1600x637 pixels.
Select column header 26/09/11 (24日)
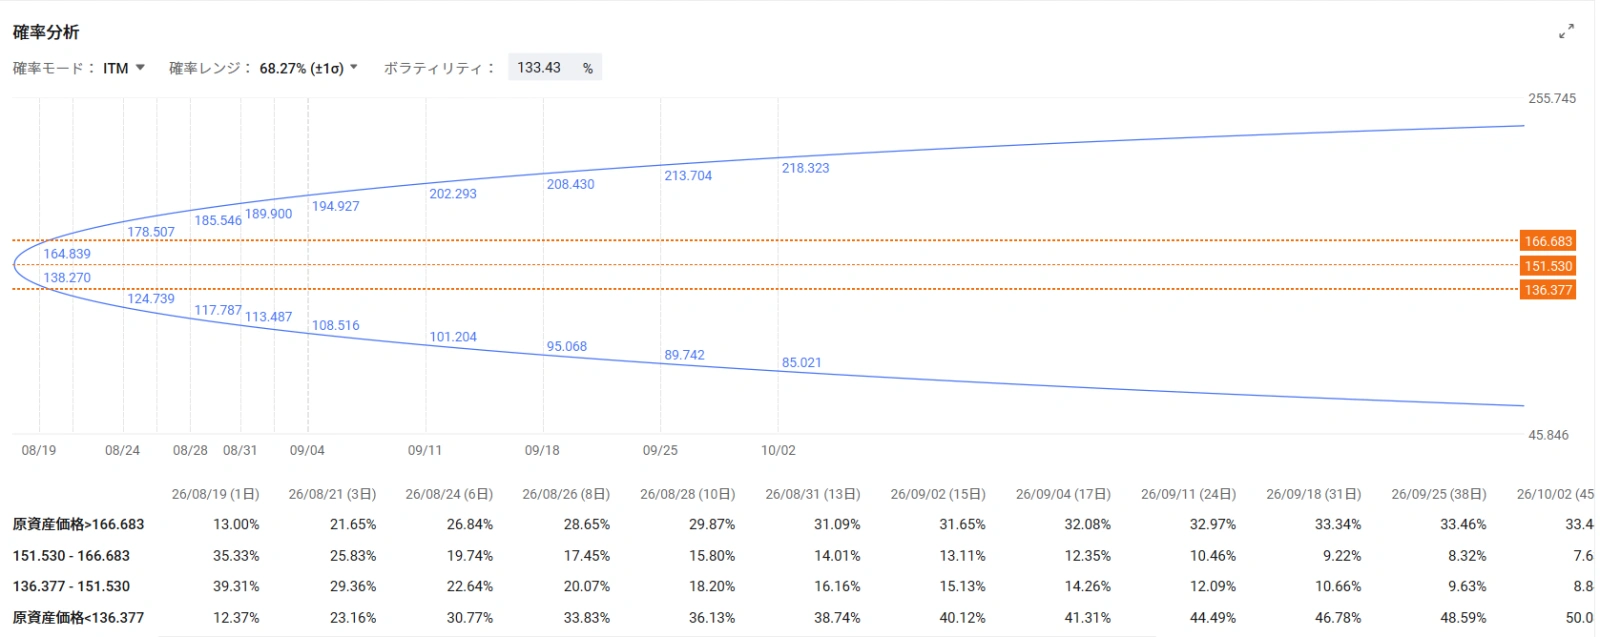coord(1188,494)
